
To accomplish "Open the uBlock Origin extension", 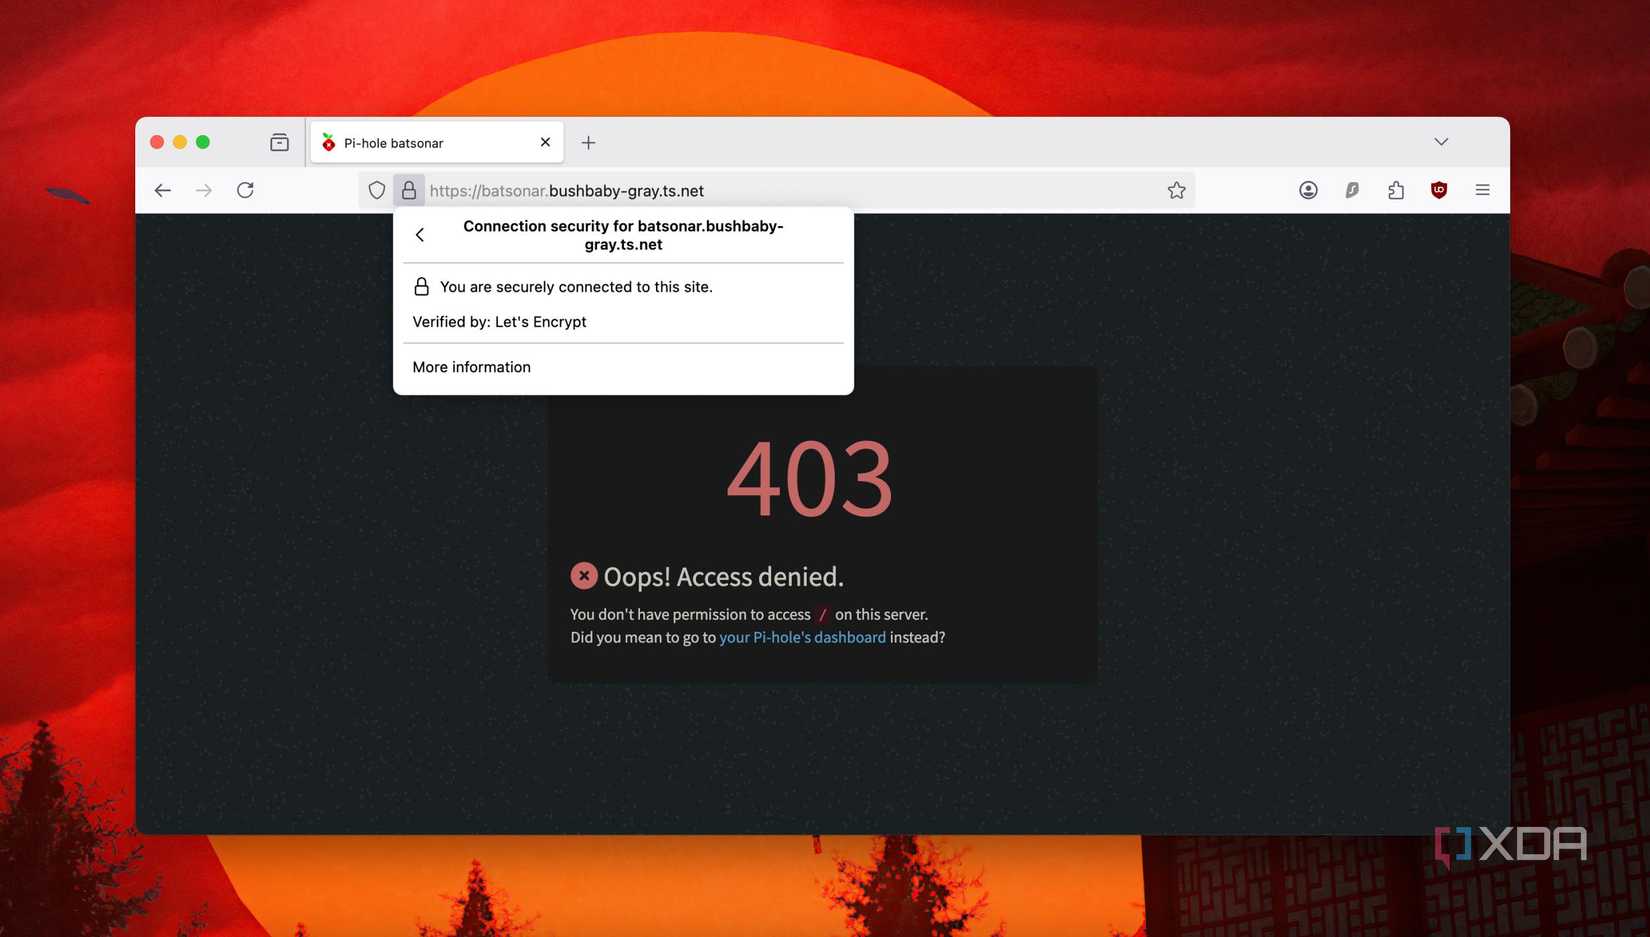I will [1438, 189].
